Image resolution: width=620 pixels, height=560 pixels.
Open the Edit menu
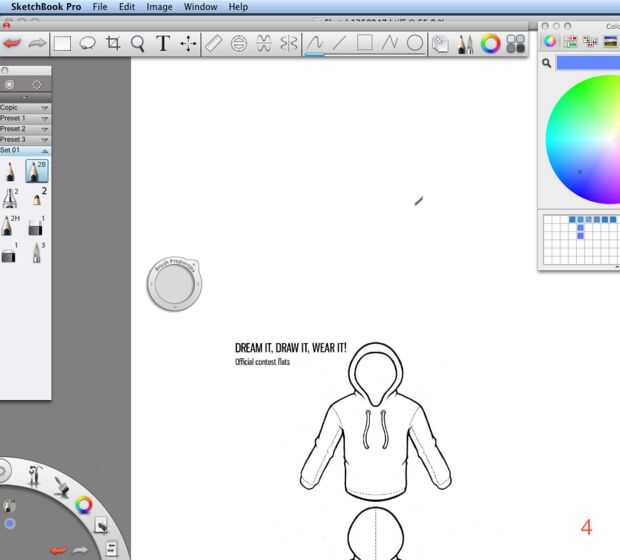click(x=127, y=7)
